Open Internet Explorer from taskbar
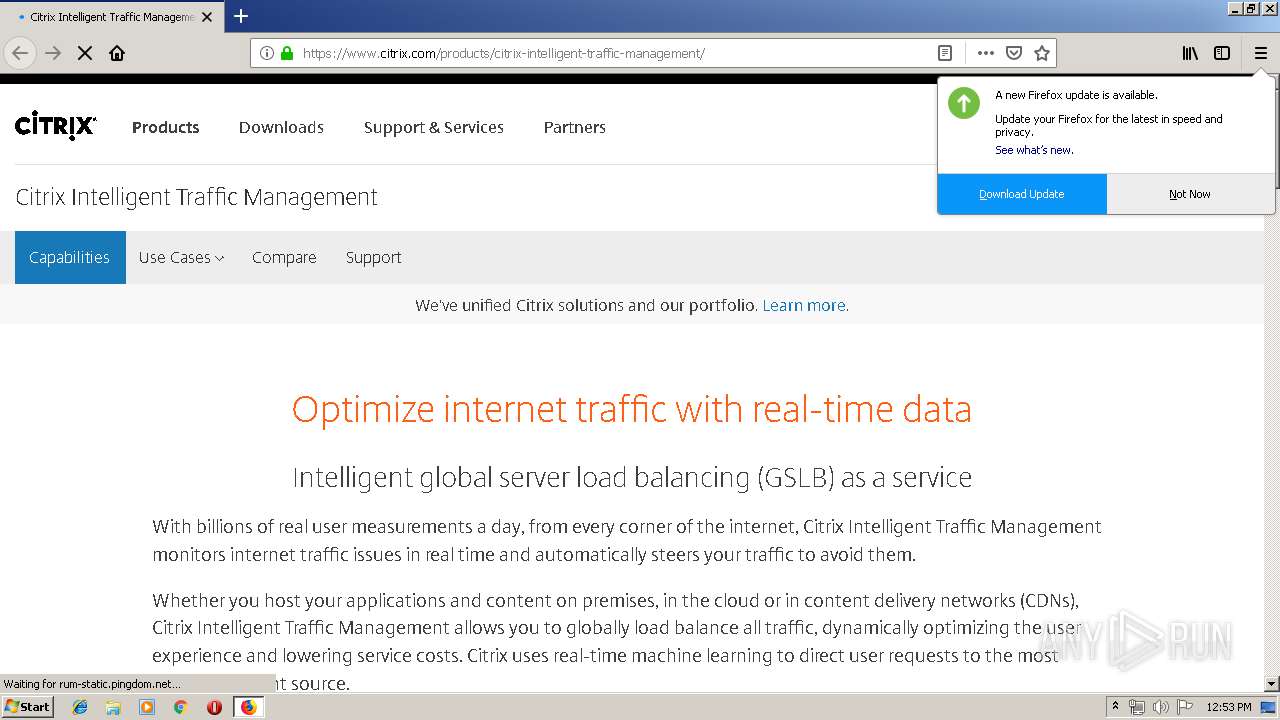Viewport: 1280px width, 720px height. 80,707
